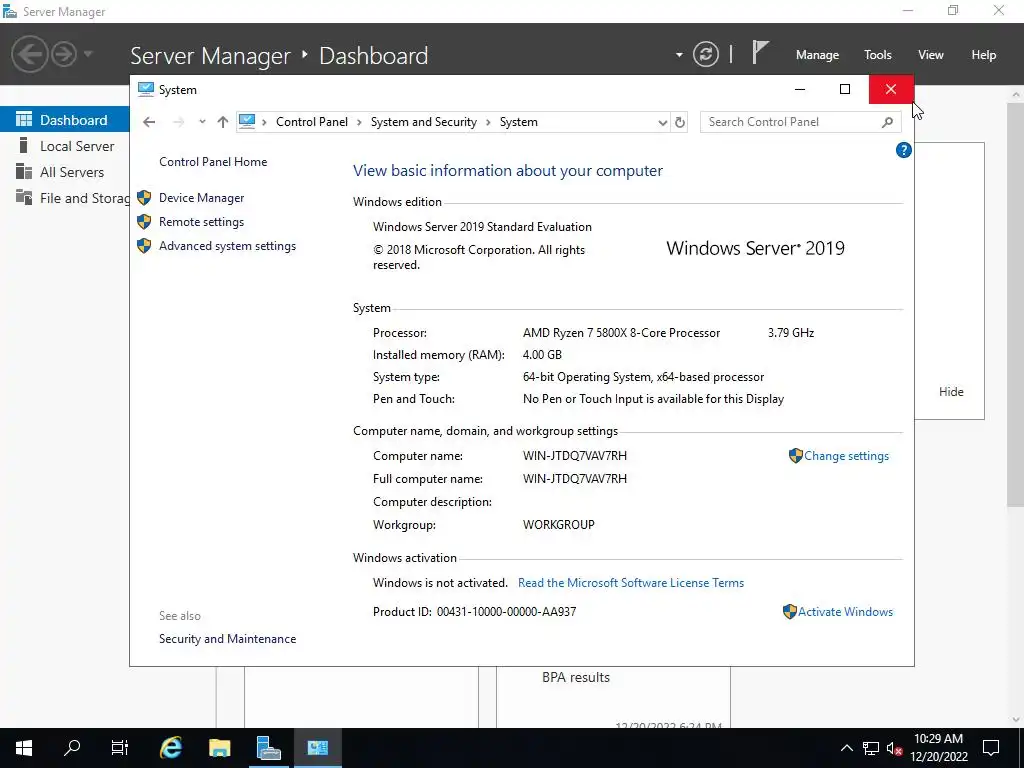The height and width of the screenshot is (768, 1024).
Task: Open File Explorer from taskbar
Action: click(219, 748)
